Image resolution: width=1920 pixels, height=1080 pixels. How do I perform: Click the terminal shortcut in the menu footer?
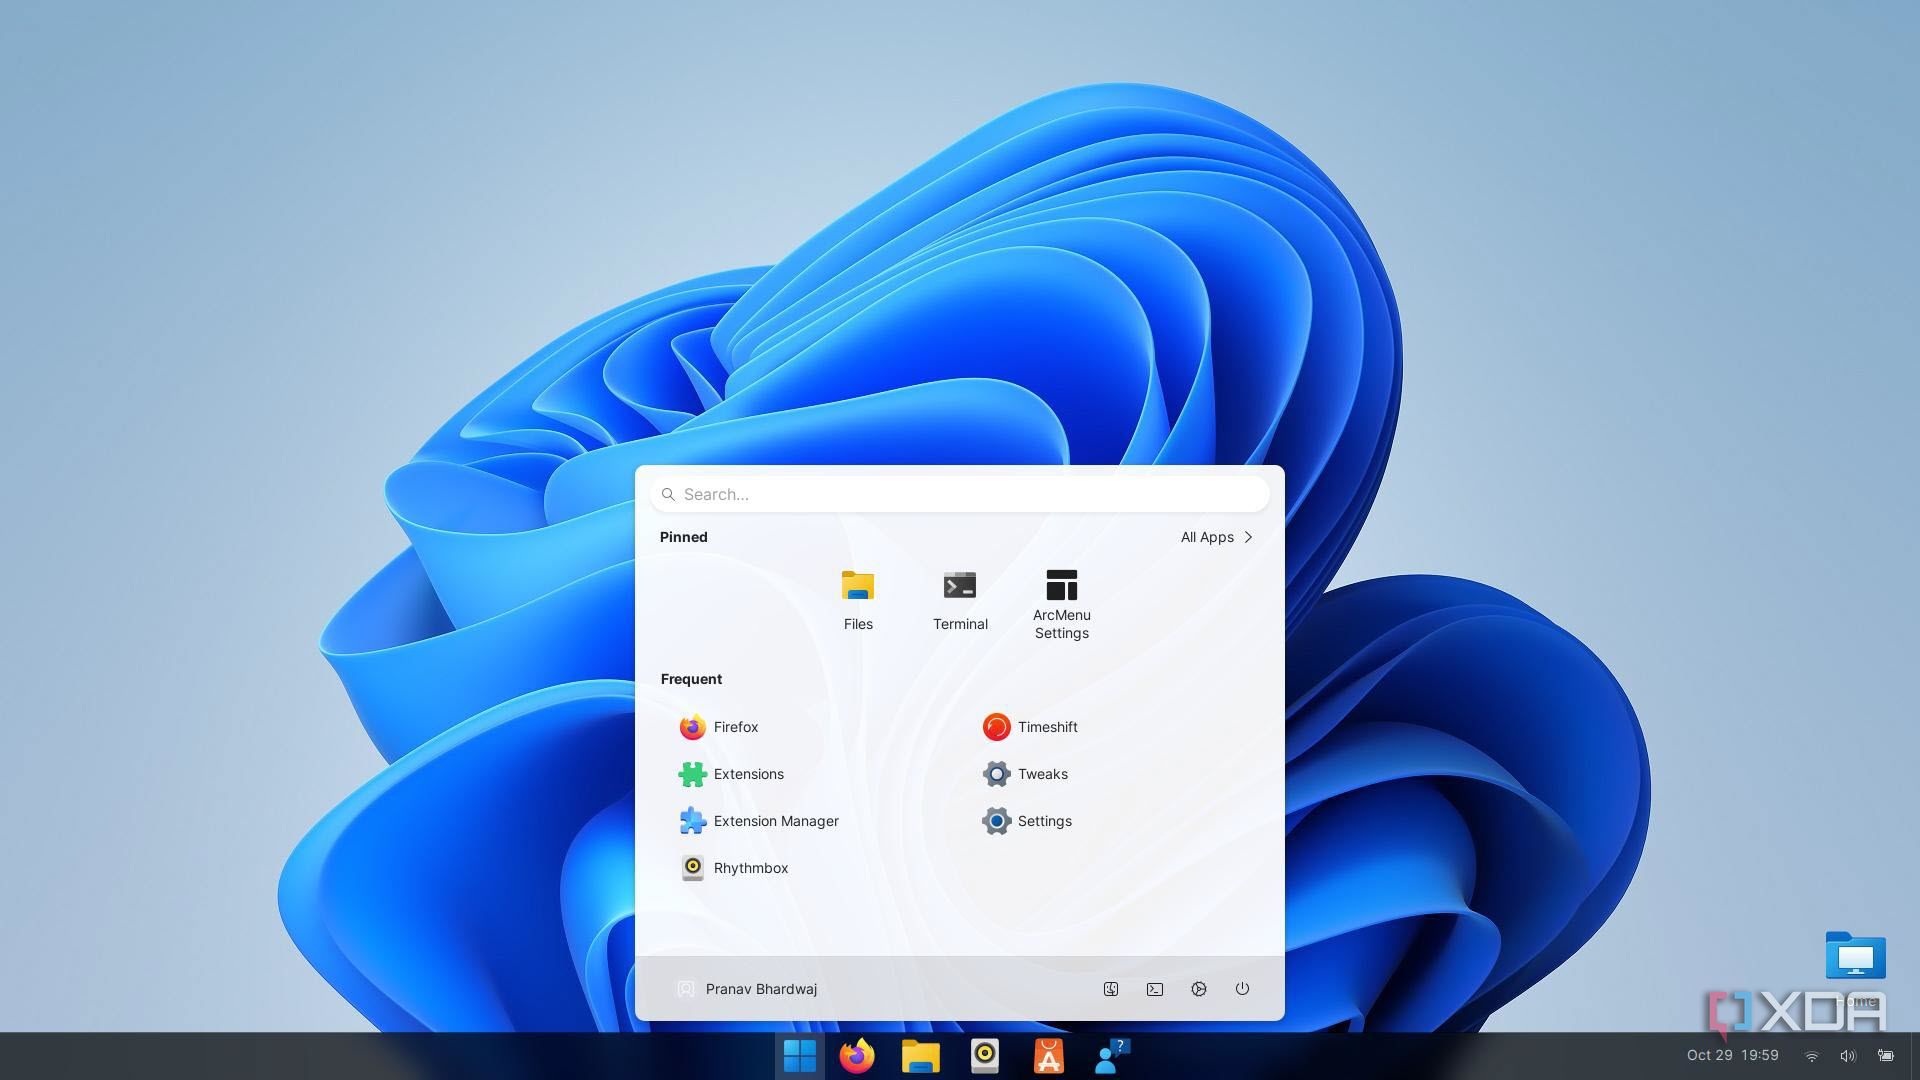(x=1154, y=989)
